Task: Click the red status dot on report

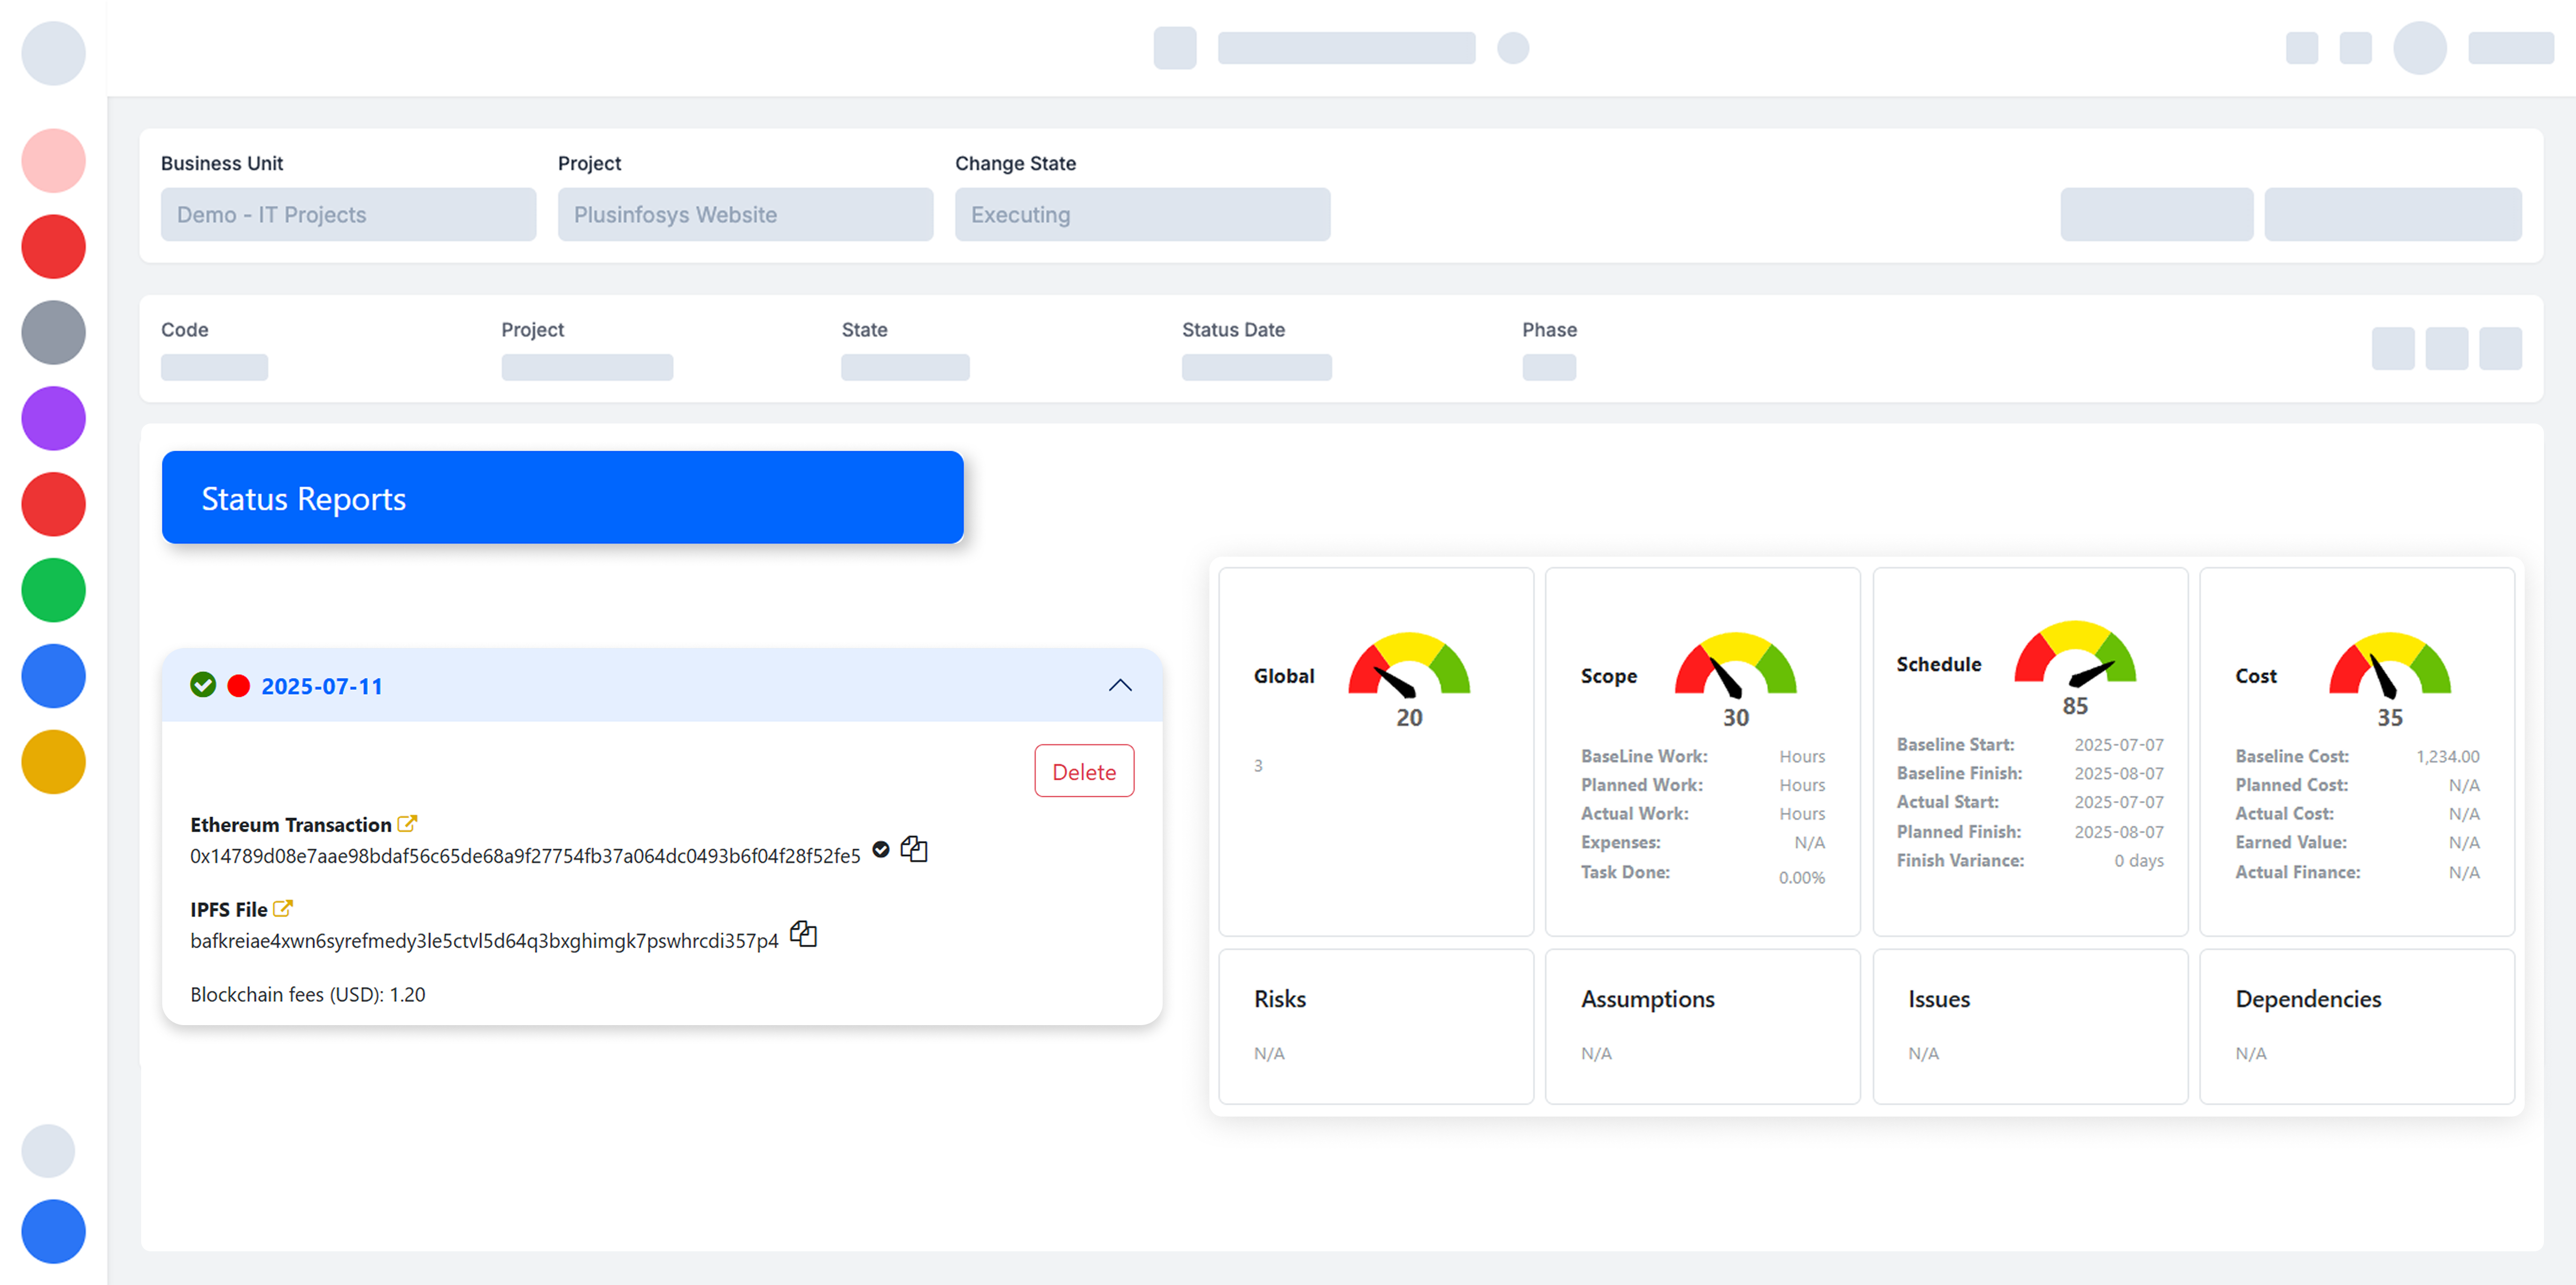Action: 238,686
